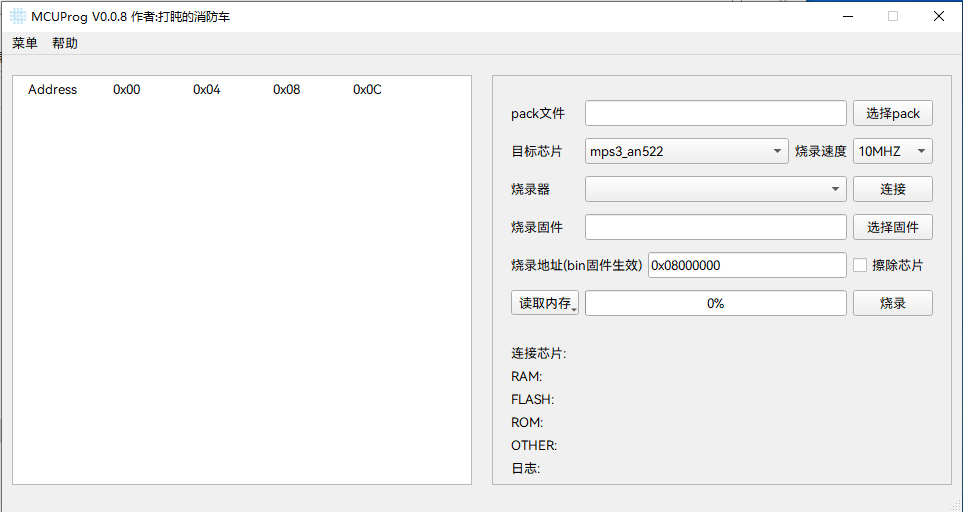963x512 pixels.
Task: Open the 烧录速度 dropdown set to 10MHZ
Action: point(892,151)
